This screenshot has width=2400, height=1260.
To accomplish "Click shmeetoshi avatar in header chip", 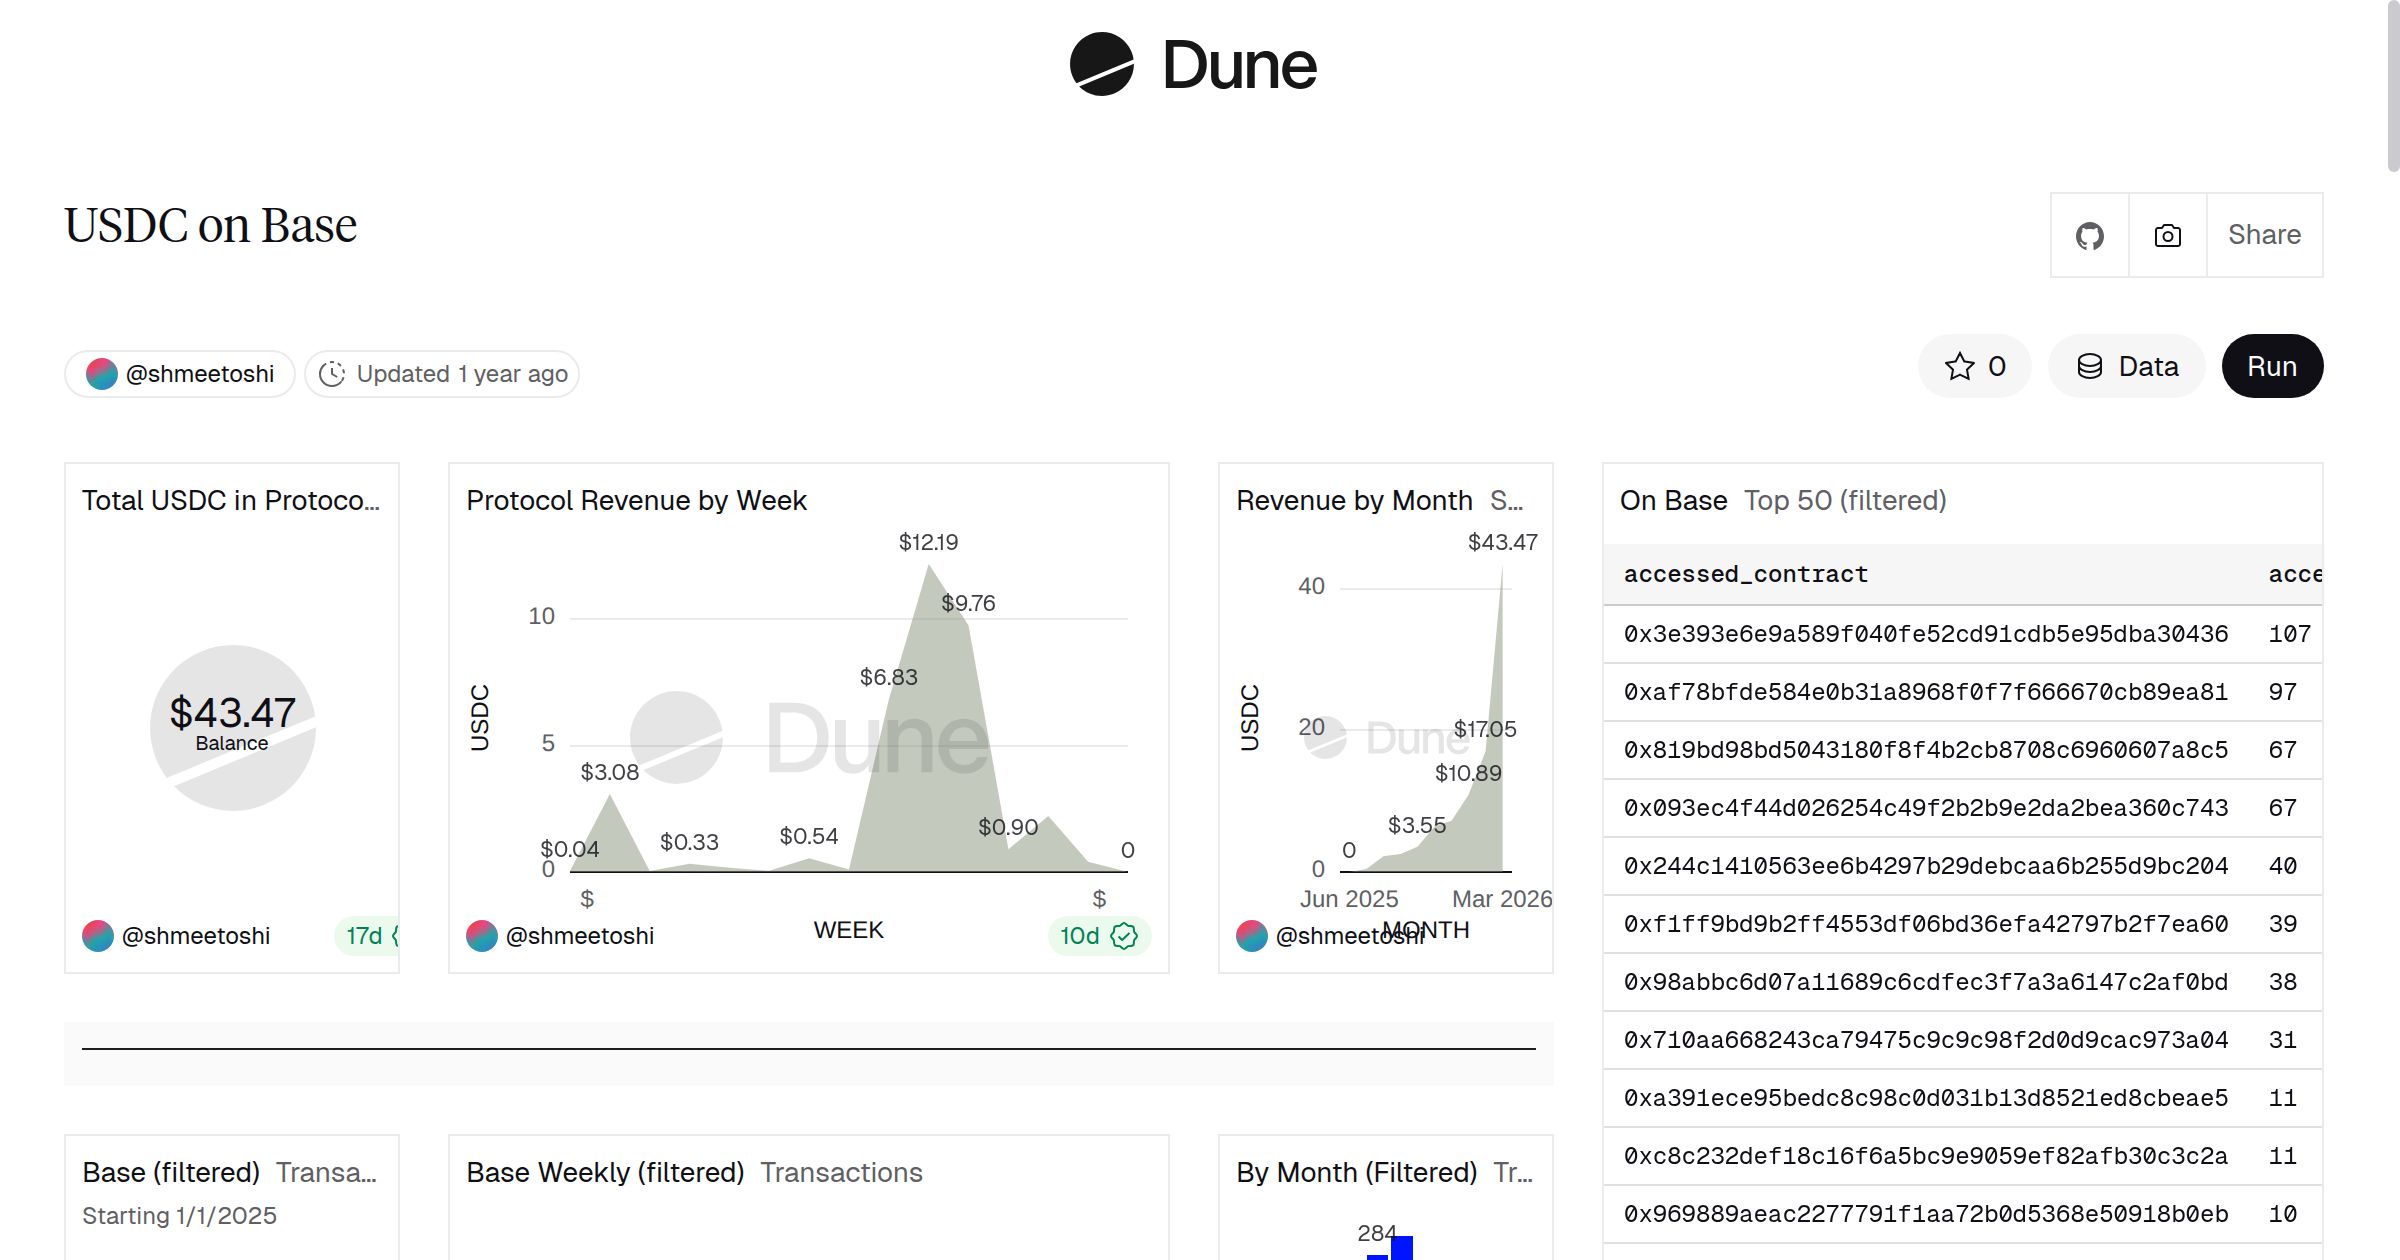I will coord(102,374).
